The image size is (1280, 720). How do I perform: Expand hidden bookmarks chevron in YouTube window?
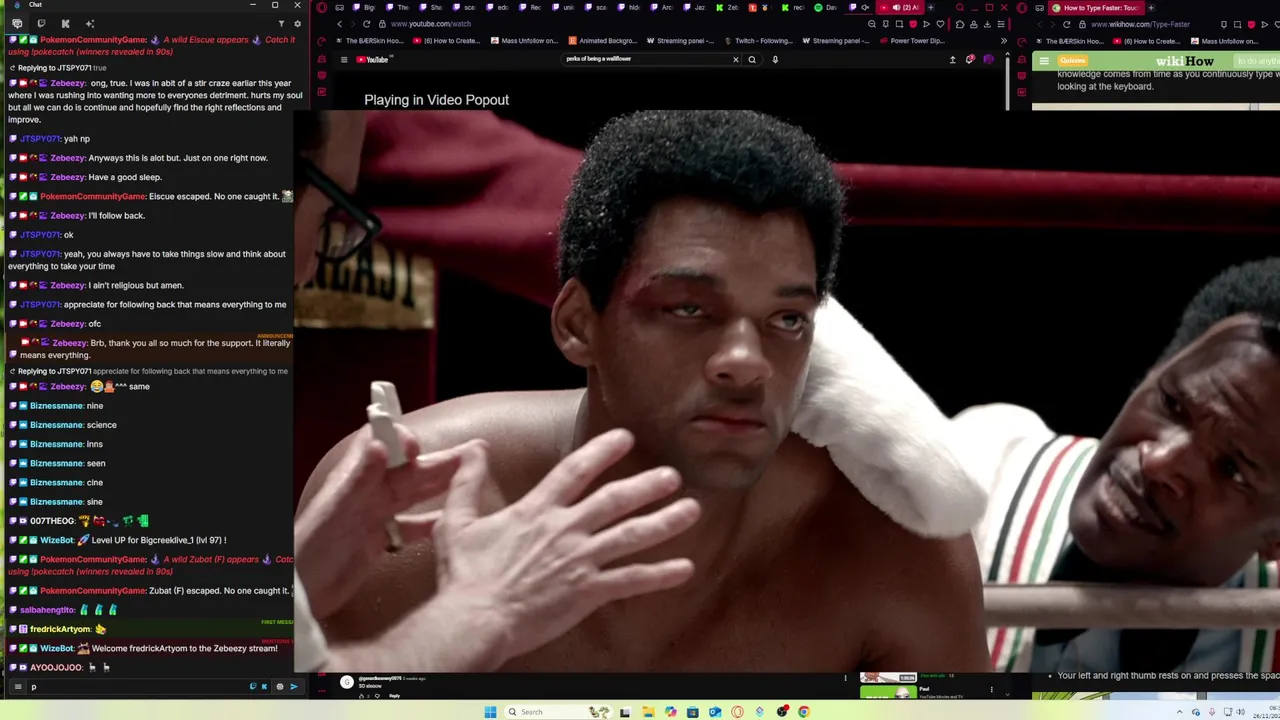tap(1003, 41)
